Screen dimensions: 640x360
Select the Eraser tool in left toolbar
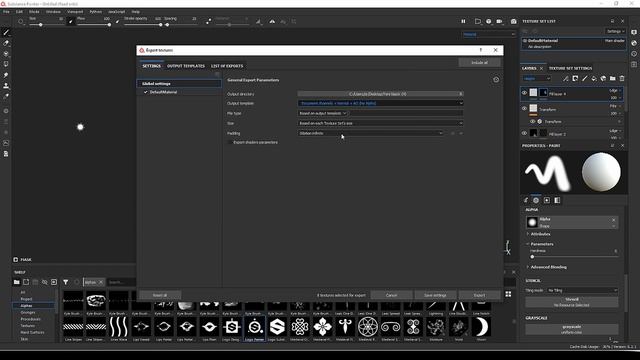(x=6, y=43)
